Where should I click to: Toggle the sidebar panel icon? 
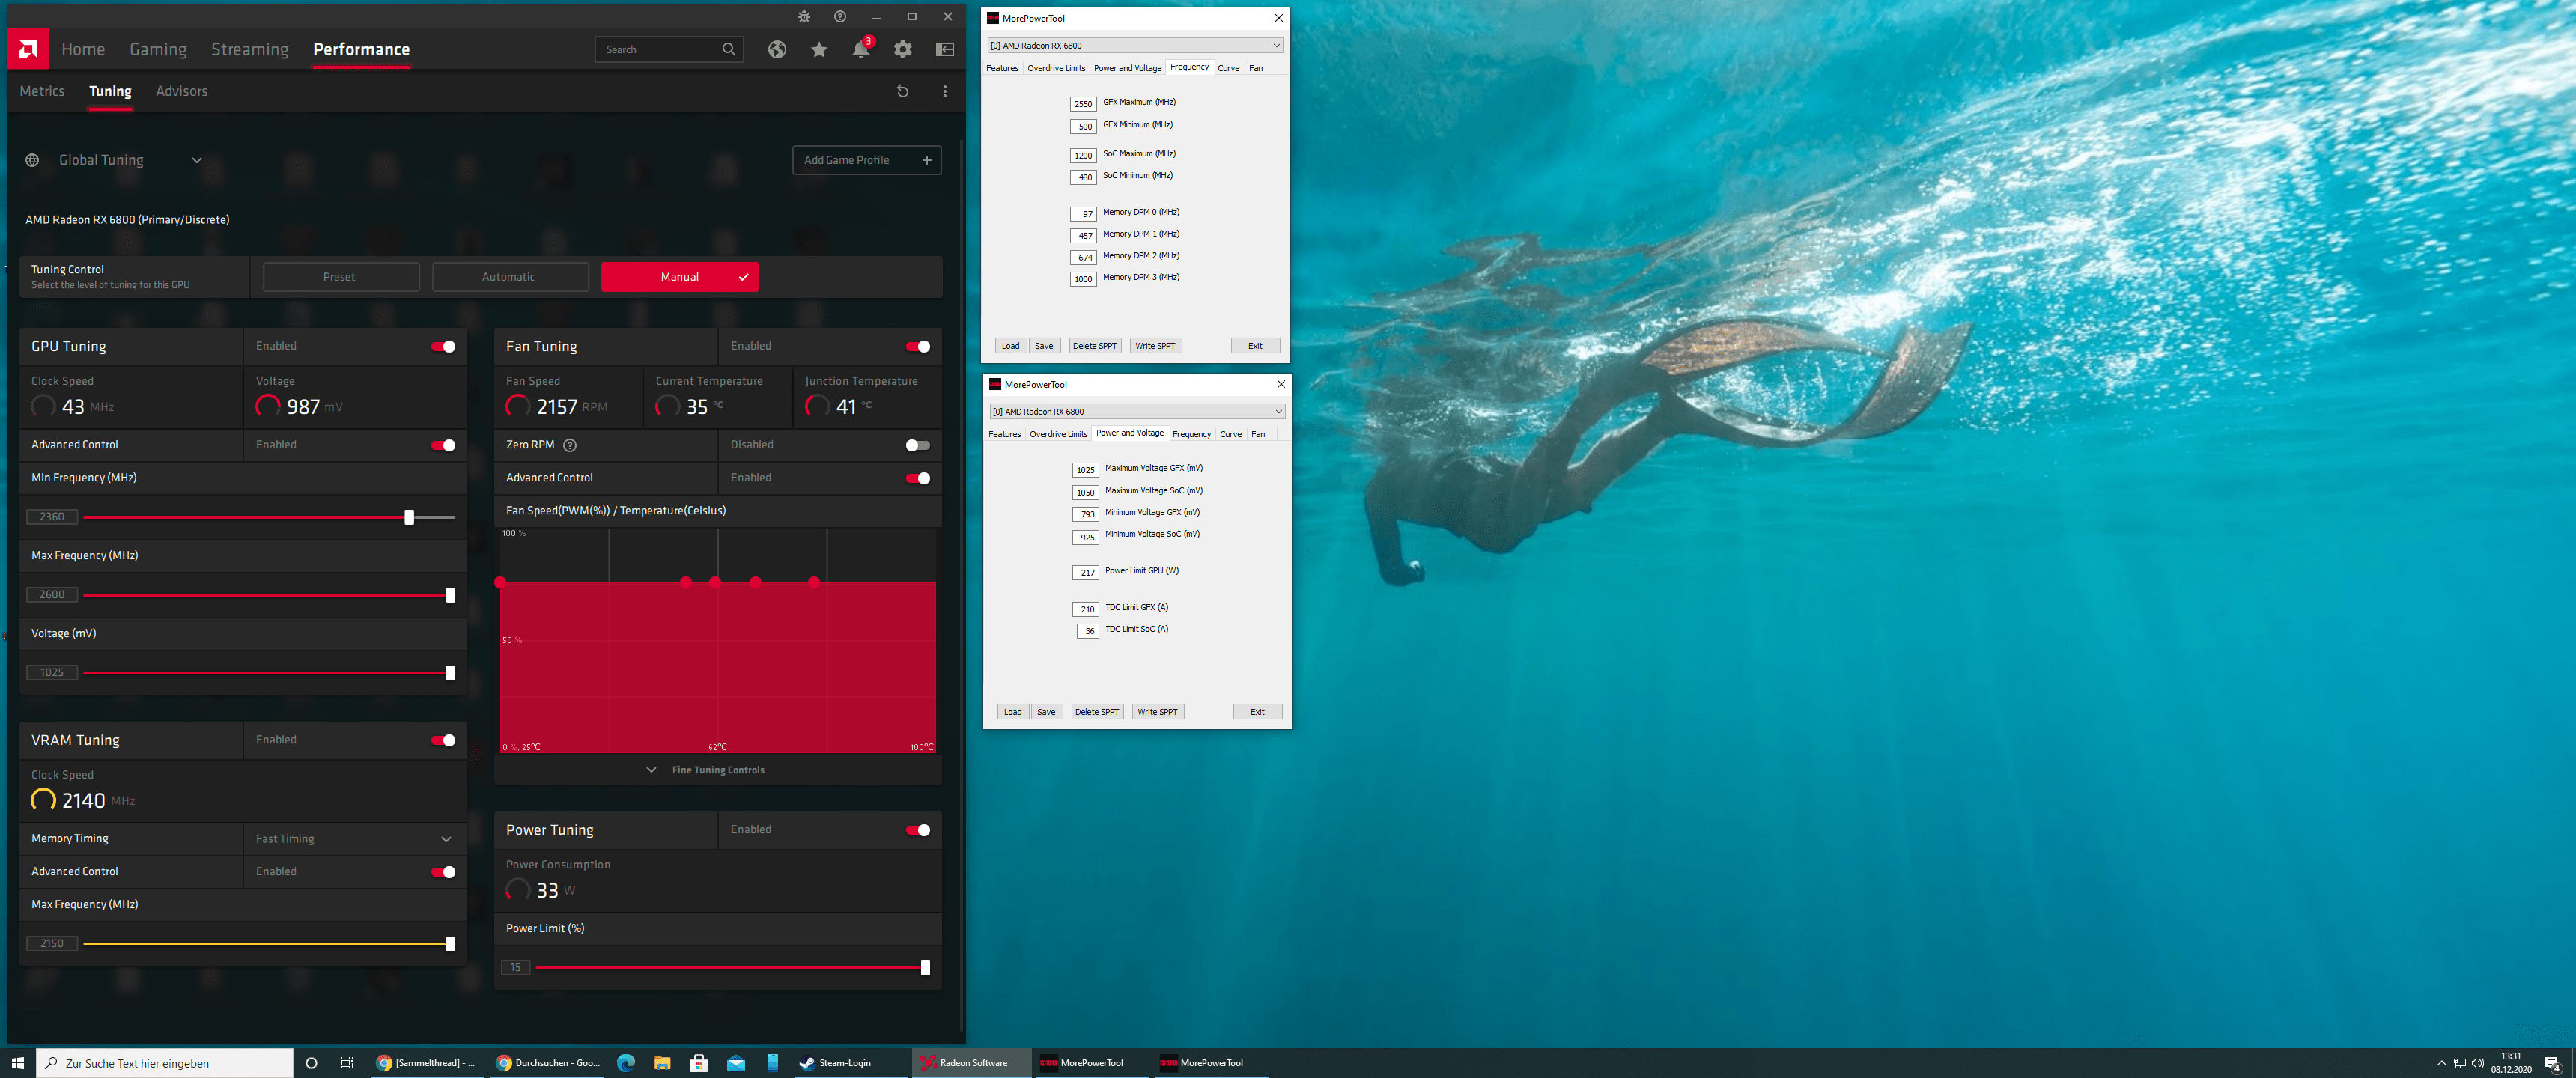945,49
